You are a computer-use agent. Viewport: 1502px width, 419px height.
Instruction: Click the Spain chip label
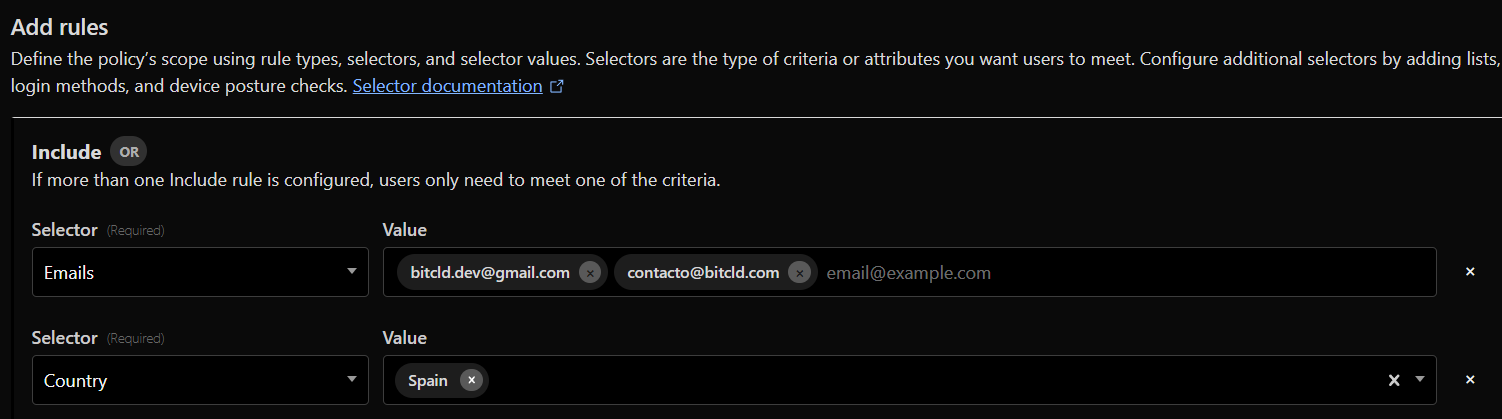click(428, 380)
